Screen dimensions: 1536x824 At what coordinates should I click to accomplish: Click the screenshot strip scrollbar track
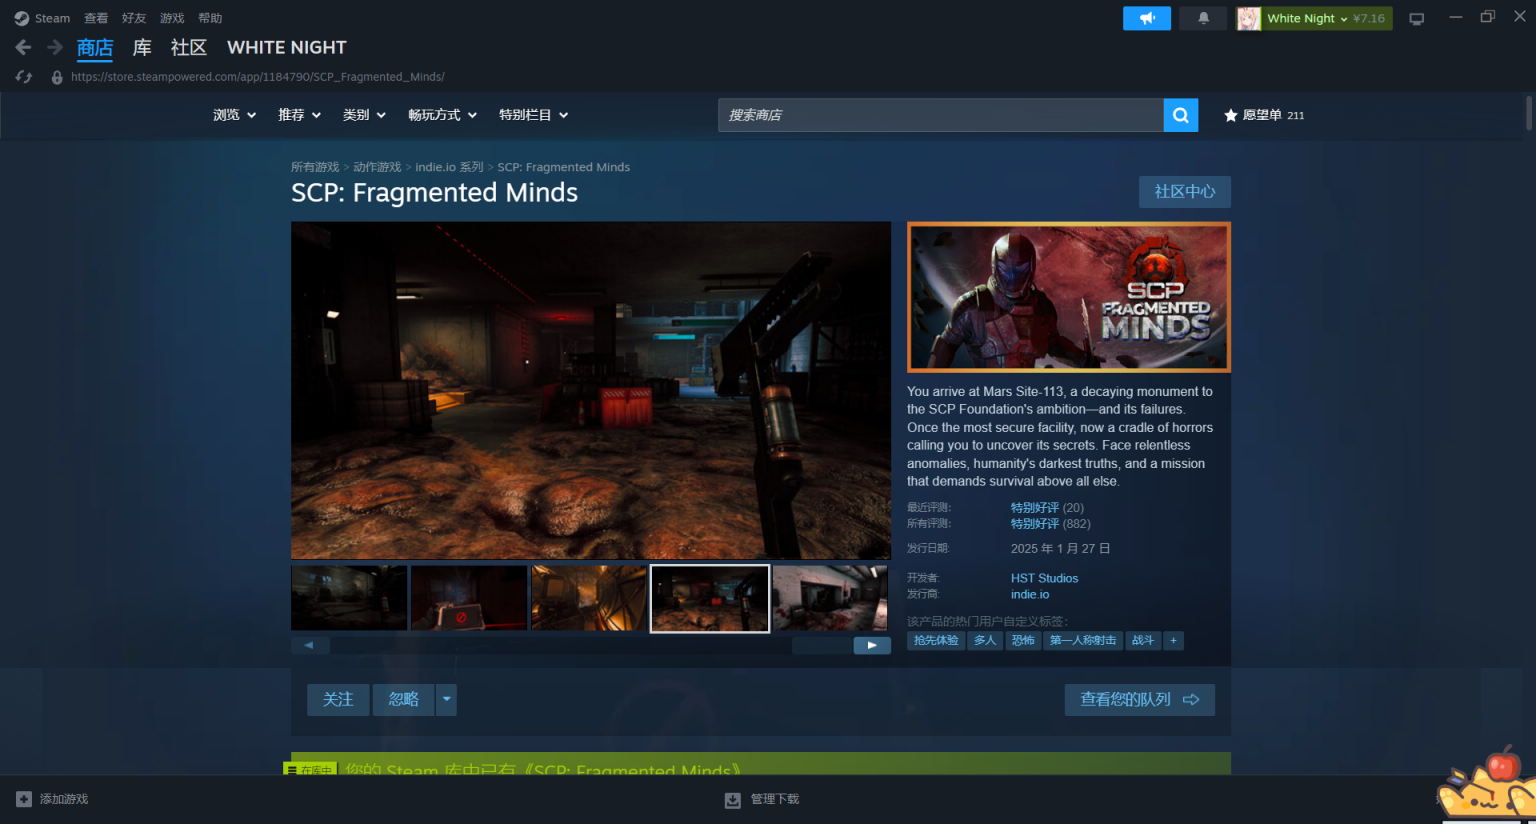coord(560,645)
